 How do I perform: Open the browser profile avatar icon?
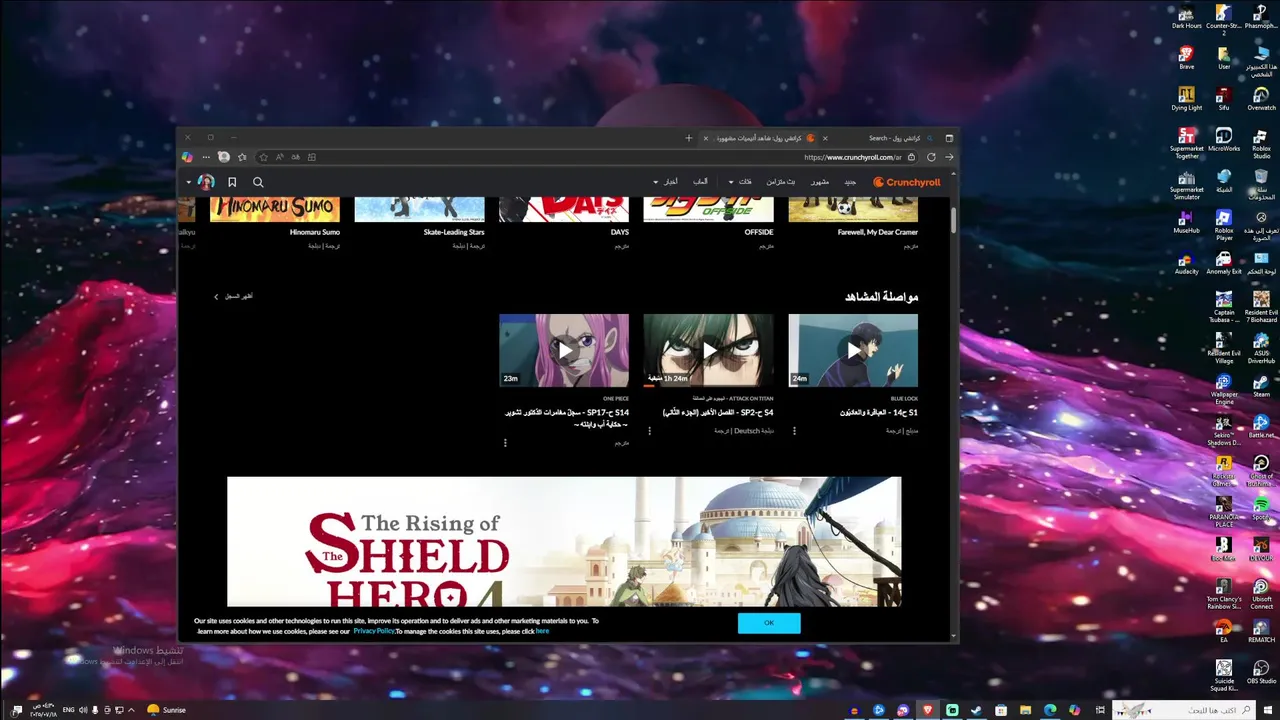(x=224, y=157)
